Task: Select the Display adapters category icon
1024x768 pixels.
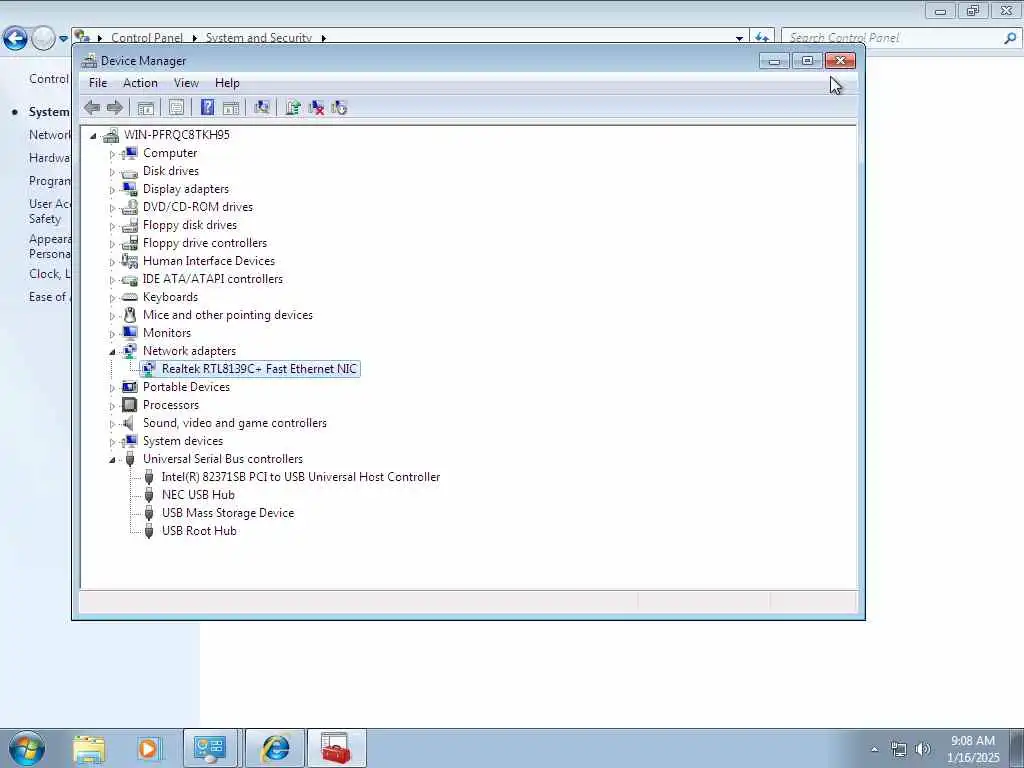Action: [130, 189]
